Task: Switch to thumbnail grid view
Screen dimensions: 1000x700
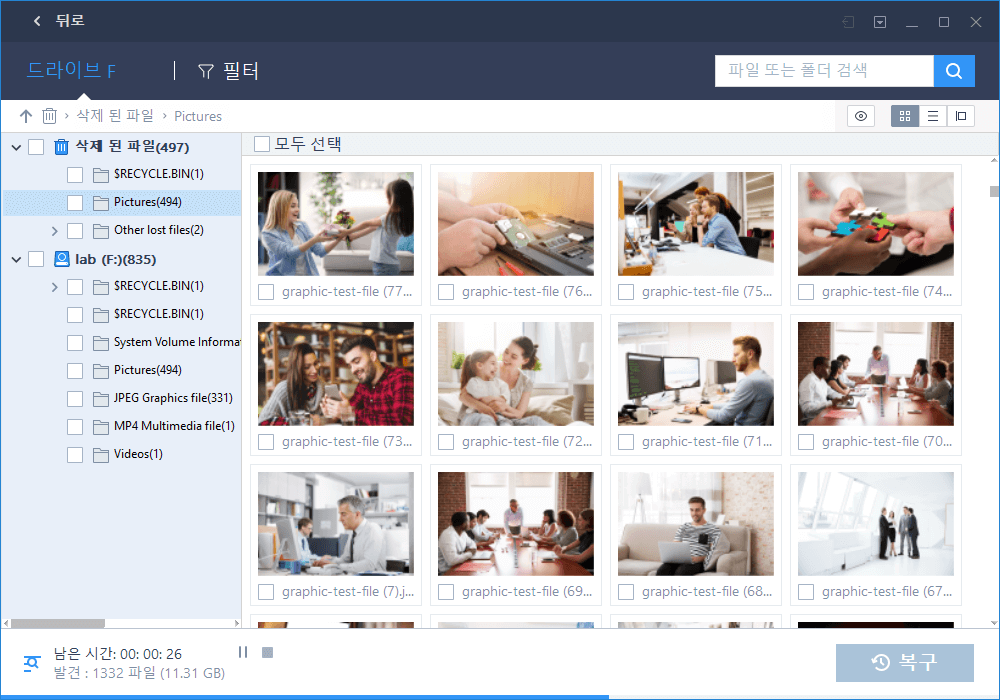Action: click(x=904, y=116)
